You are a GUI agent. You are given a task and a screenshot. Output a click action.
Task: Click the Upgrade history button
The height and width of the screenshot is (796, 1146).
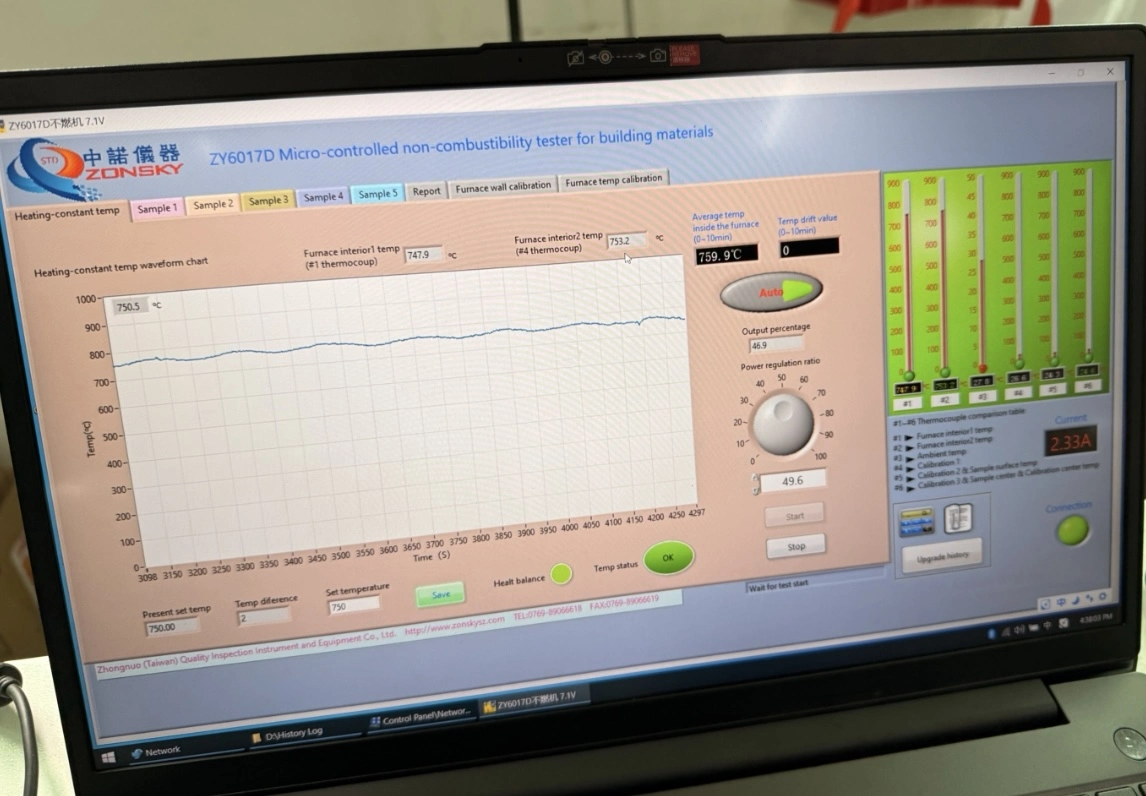tap(942, 554)
